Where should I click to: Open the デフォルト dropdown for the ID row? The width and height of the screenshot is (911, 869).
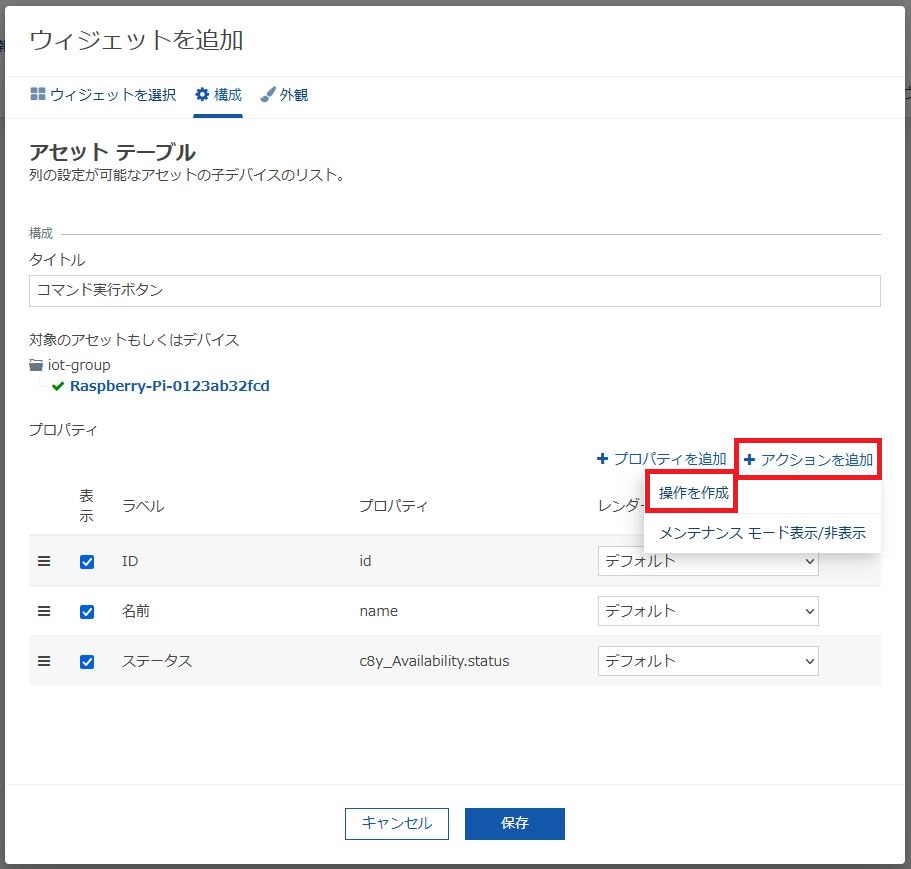click(x=708, y=561)
